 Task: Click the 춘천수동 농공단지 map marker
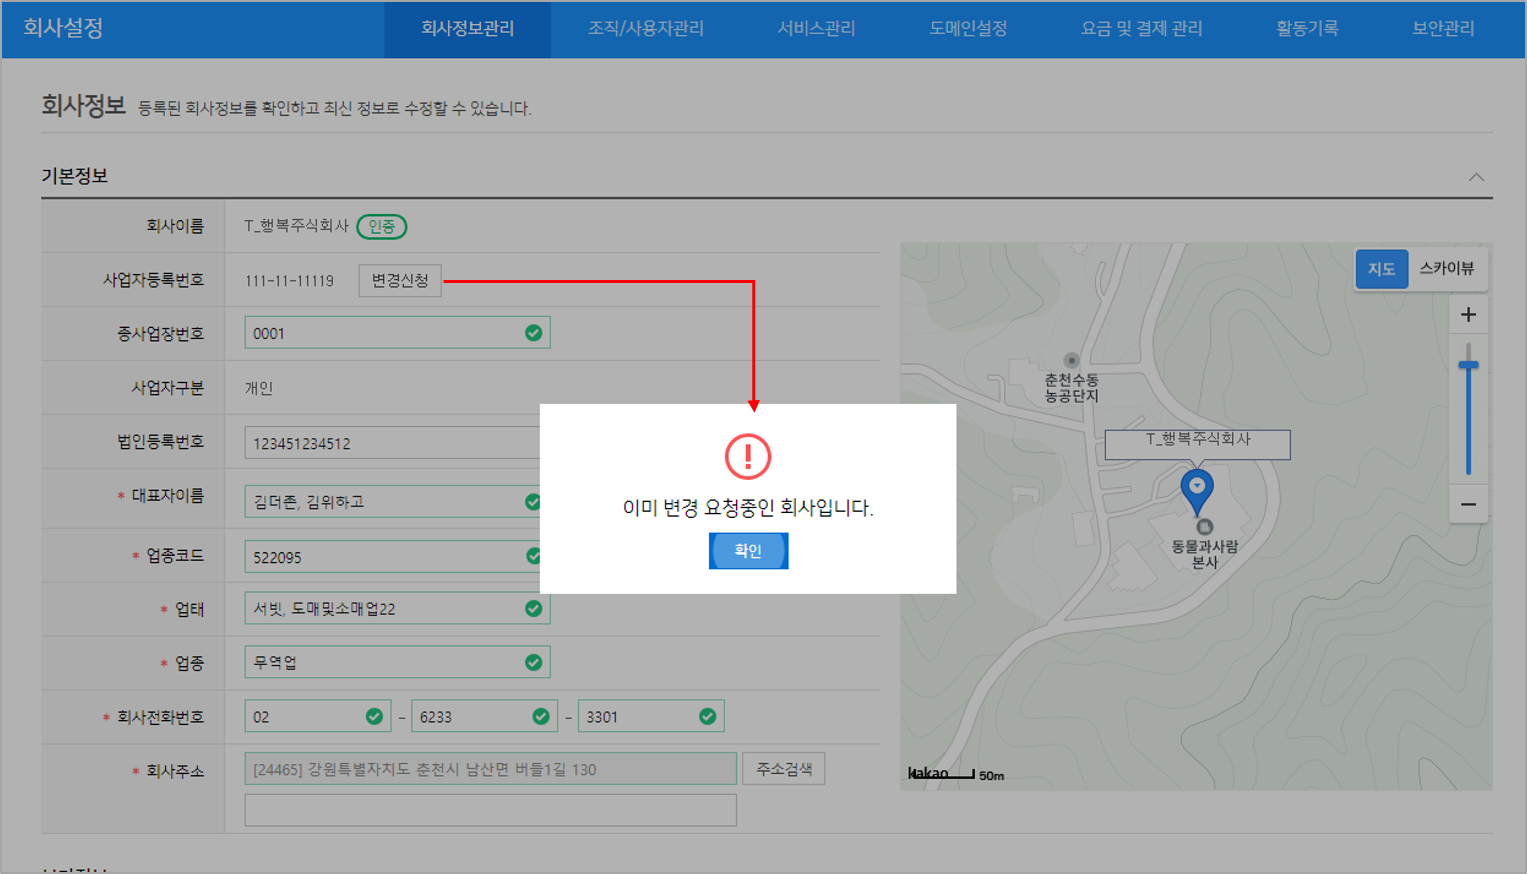click(x=1071, y=361)
